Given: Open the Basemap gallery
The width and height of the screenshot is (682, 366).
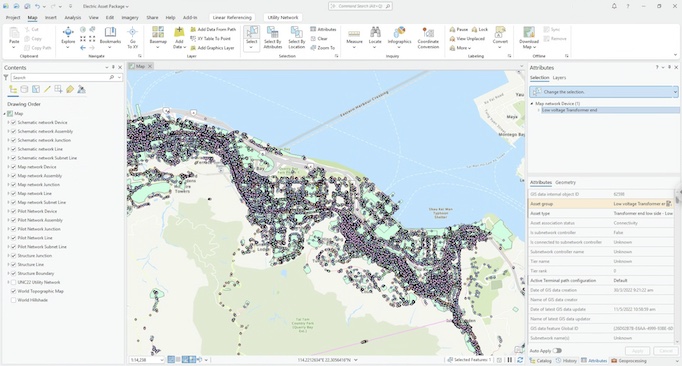Looking at the screenshot, I should (x=158, y=36).
